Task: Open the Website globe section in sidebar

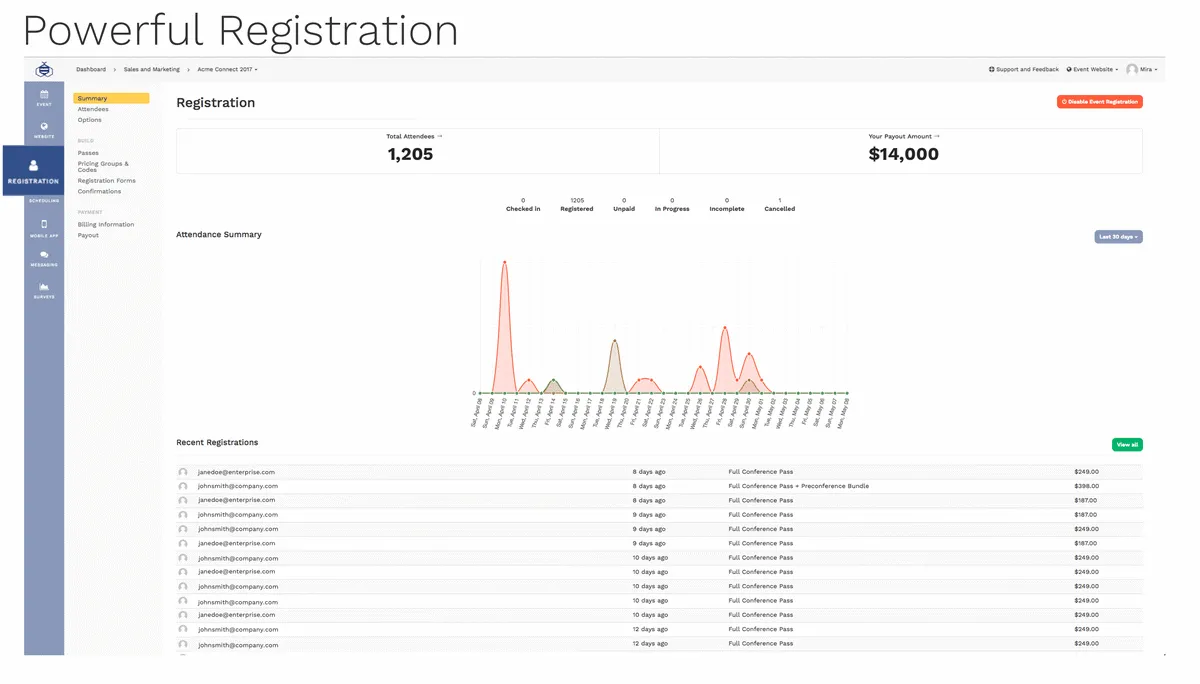Action: (x=44, y=130)
